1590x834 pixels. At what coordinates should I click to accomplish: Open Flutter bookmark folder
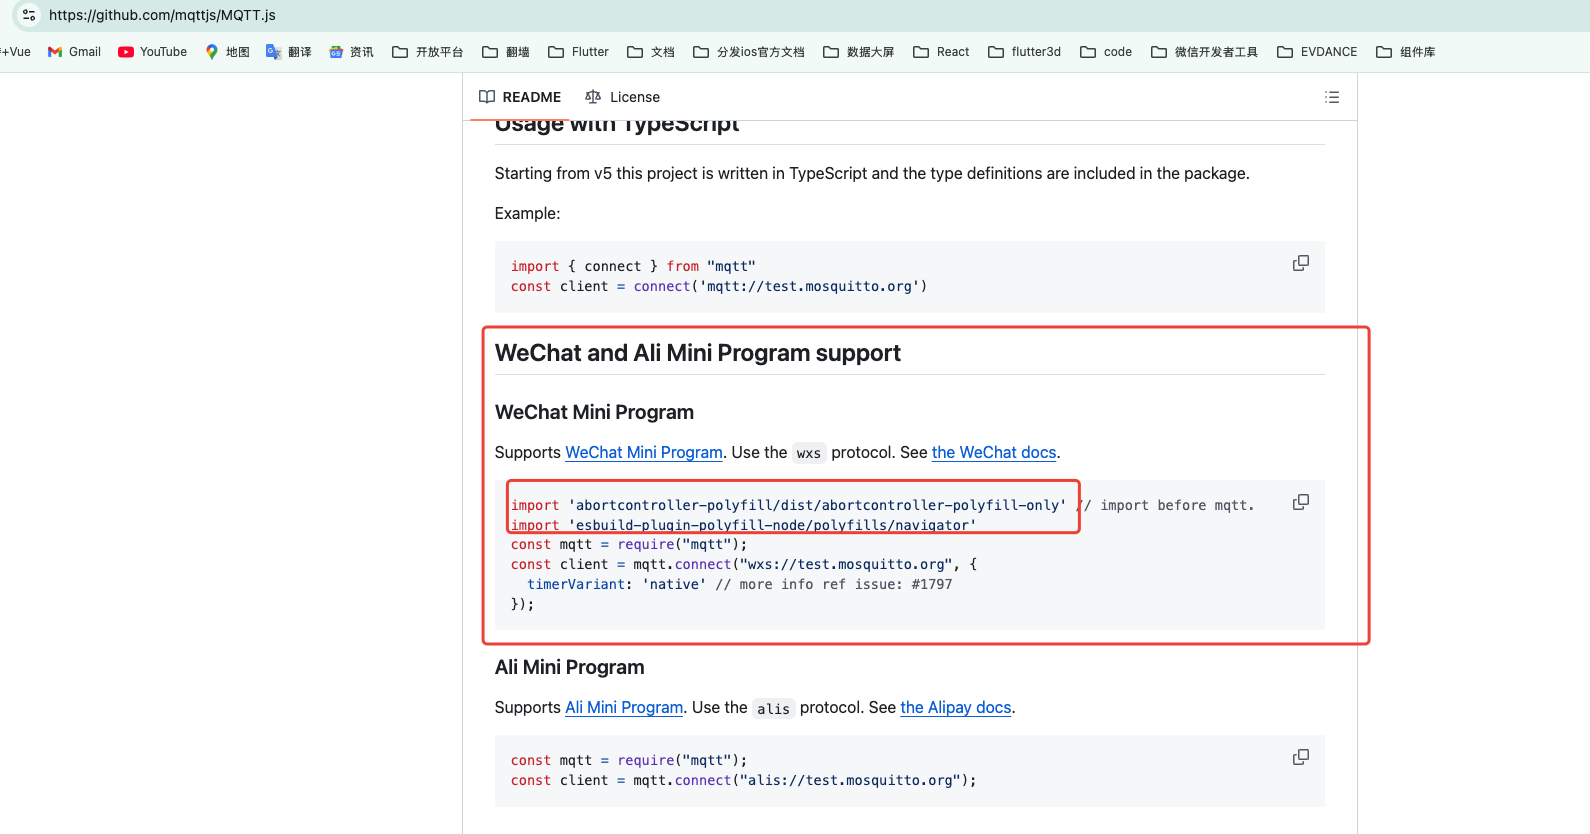pyautogui.click(x=578, y=52)
